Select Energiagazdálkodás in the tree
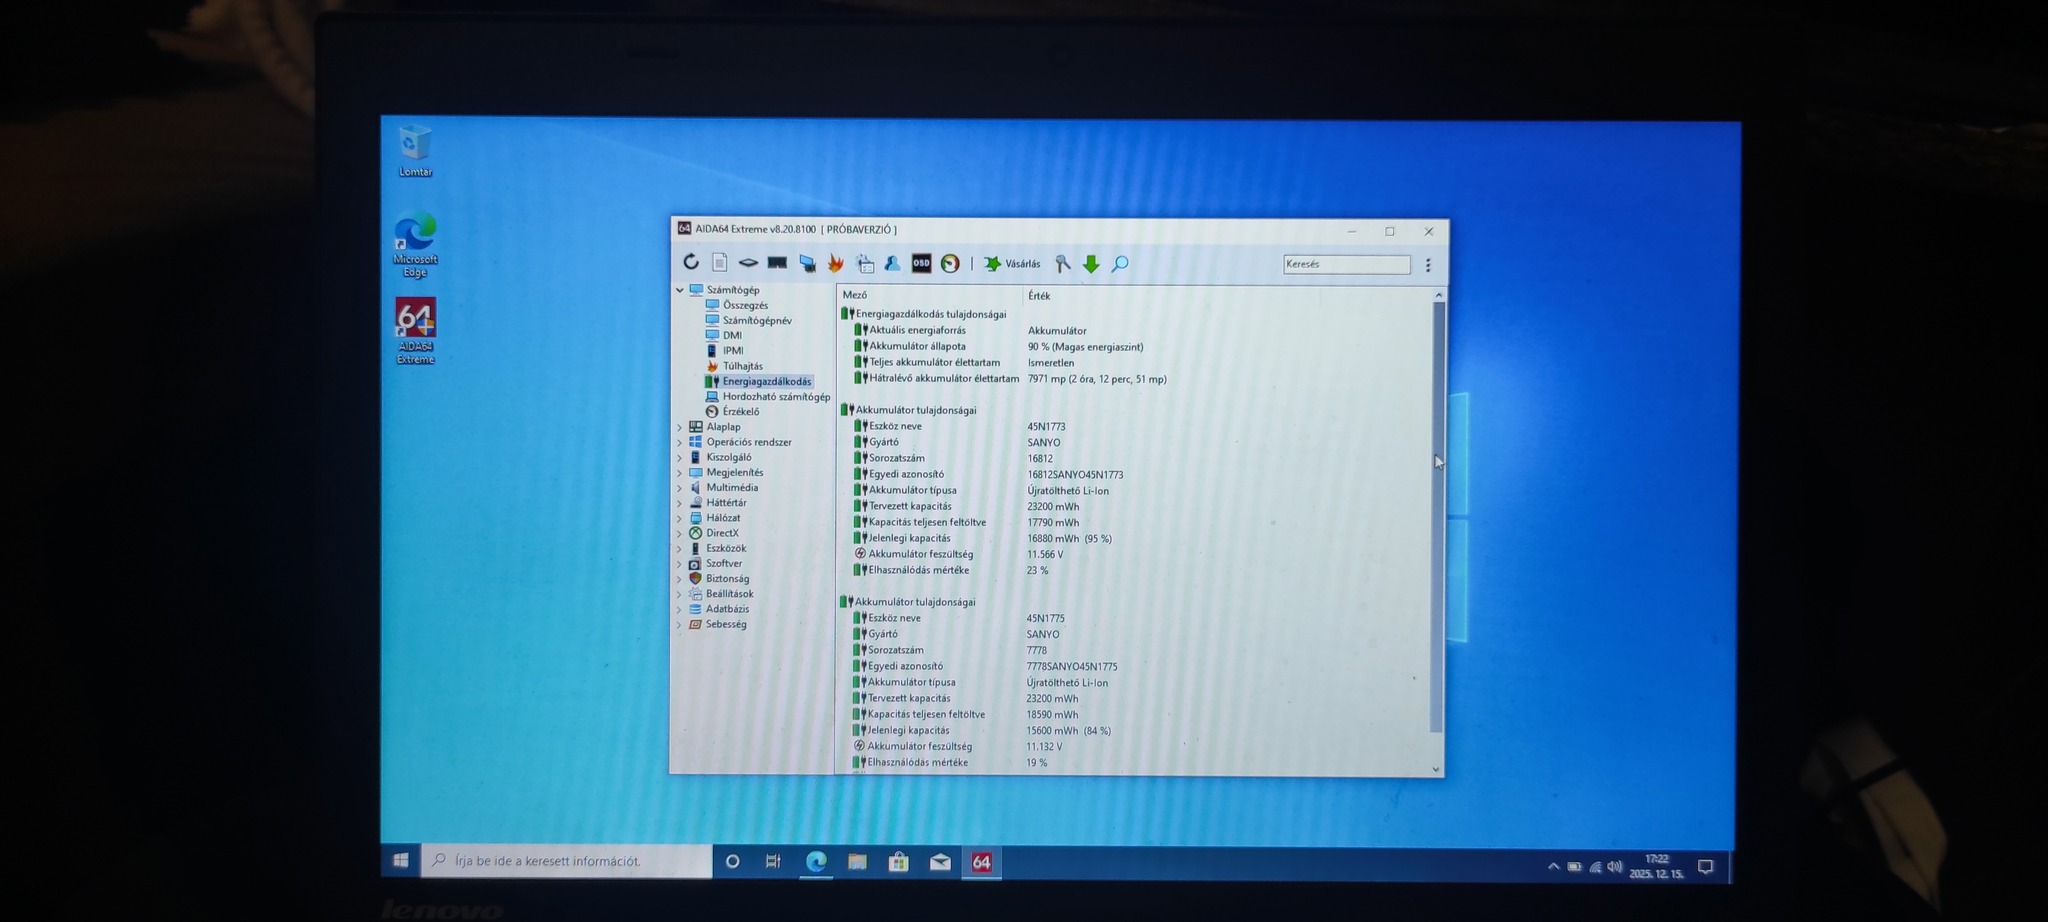The image size is (2048, 922). click(x=766, y=381)
